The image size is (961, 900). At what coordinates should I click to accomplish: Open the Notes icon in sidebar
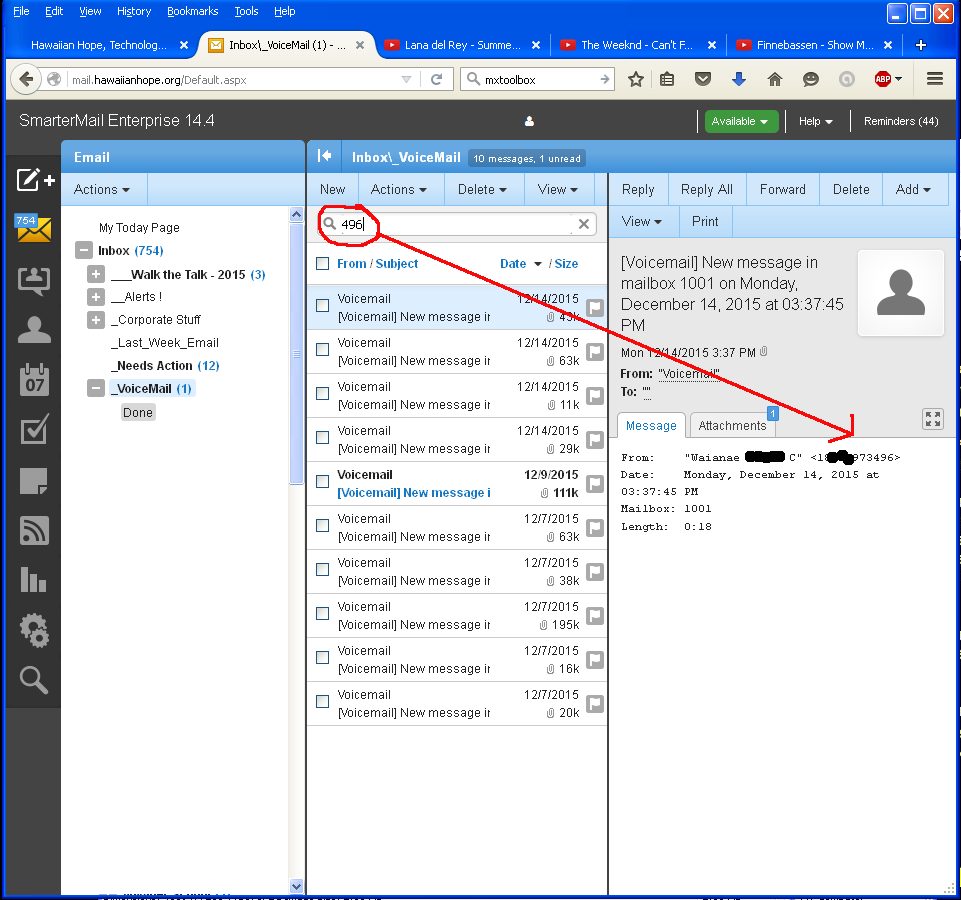tap(34, 481)
